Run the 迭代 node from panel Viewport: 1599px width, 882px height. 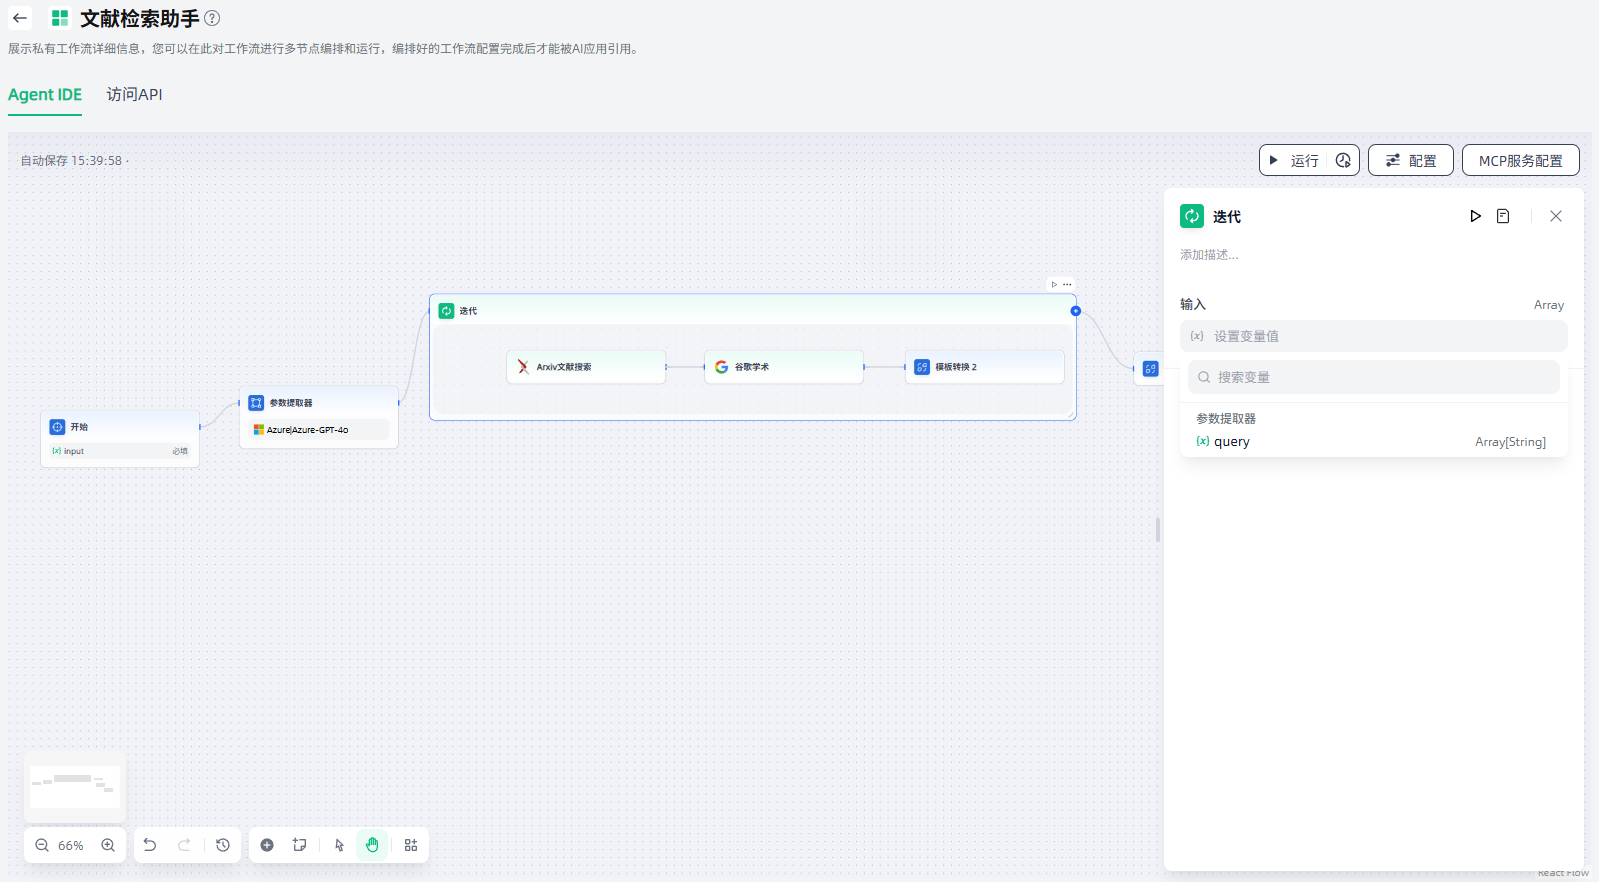(x=1475, y=216)
